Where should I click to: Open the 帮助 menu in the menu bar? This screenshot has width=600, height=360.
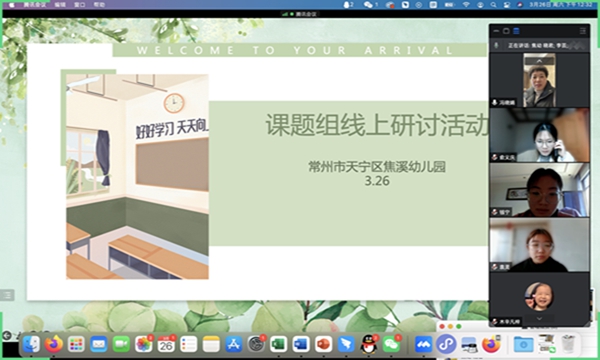(x=99, y=5)
